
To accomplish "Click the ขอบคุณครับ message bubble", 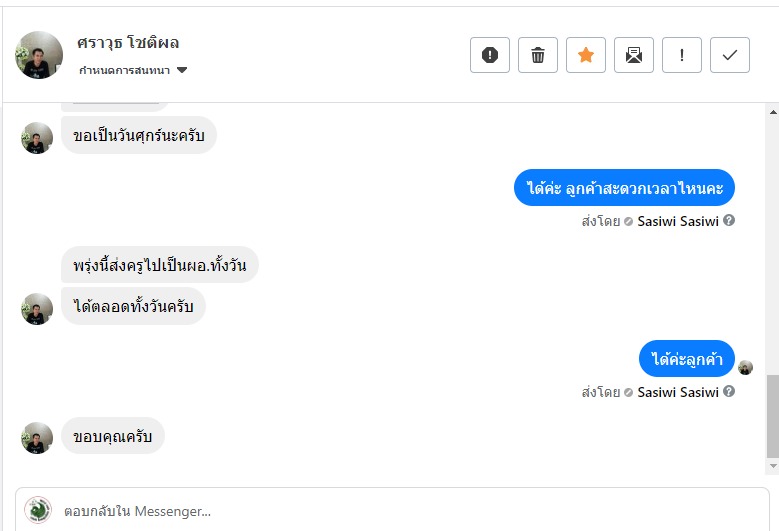I will tap(113, 436).
